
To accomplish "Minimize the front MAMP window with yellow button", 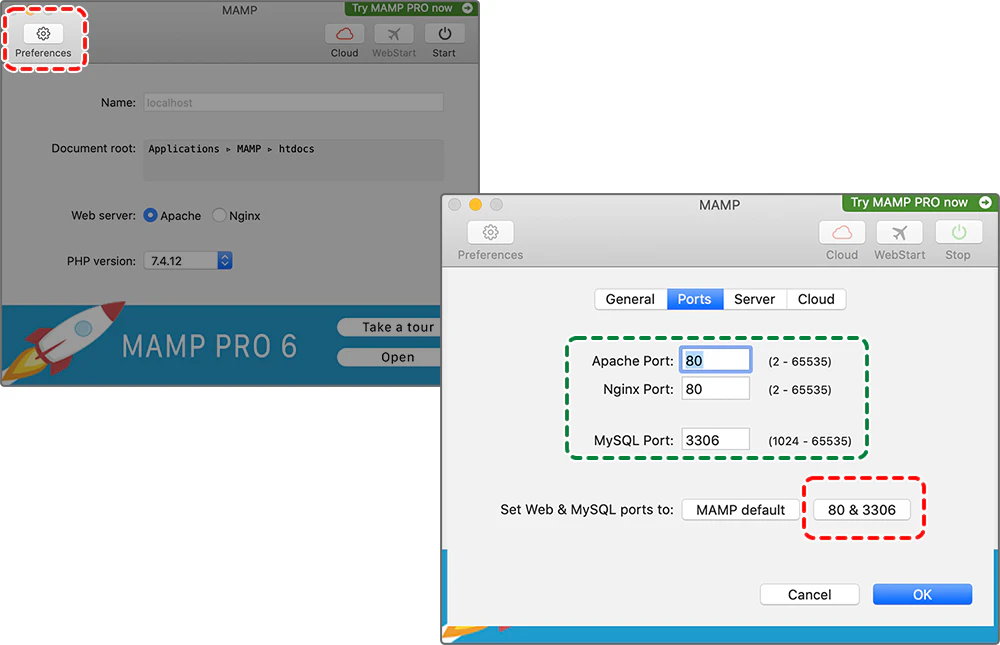I will [475, 204].
